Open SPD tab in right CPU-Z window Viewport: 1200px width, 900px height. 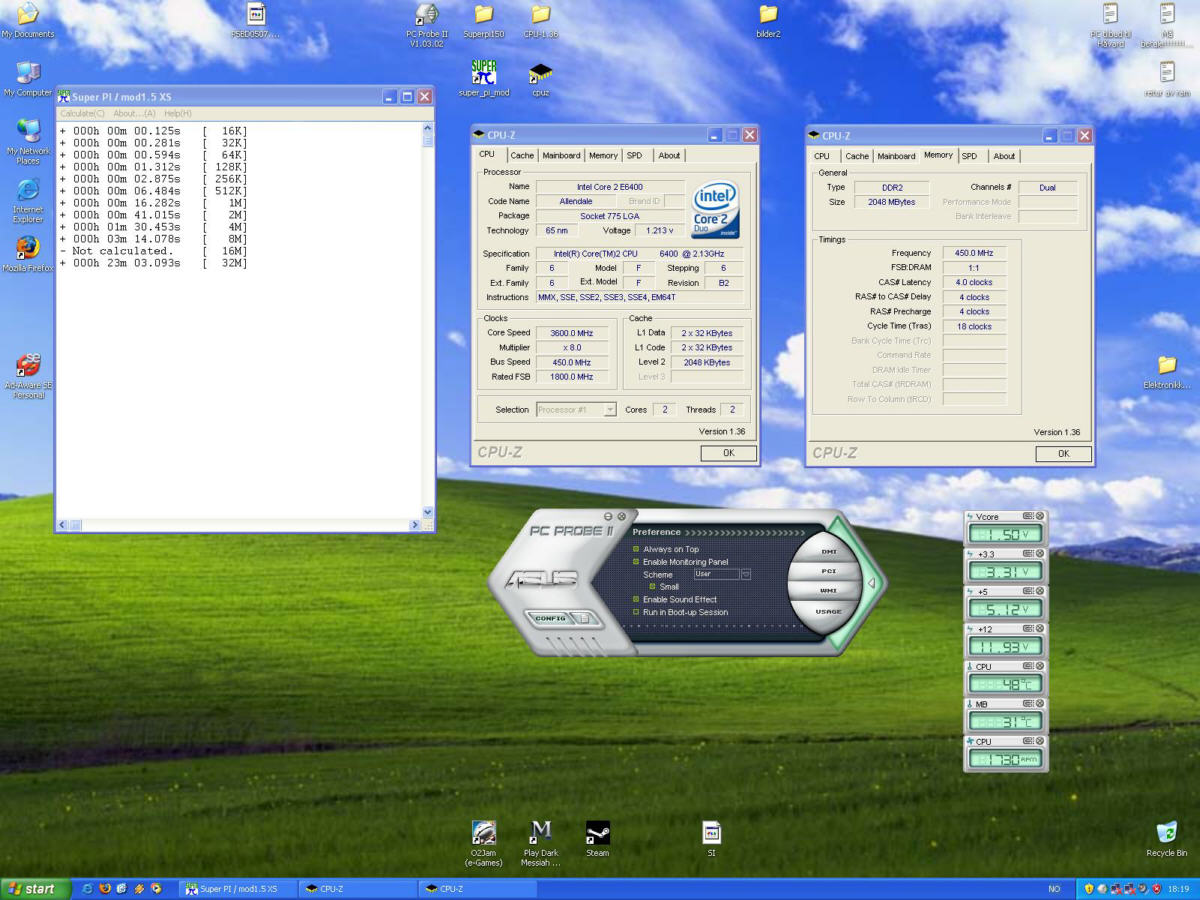coord(970,156)
